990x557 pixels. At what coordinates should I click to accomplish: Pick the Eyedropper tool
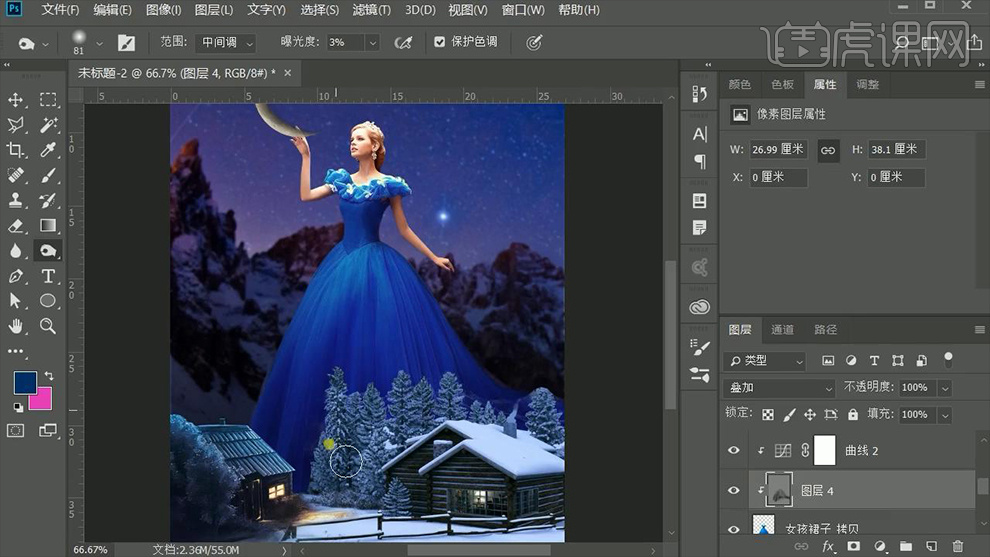(47, 150)
